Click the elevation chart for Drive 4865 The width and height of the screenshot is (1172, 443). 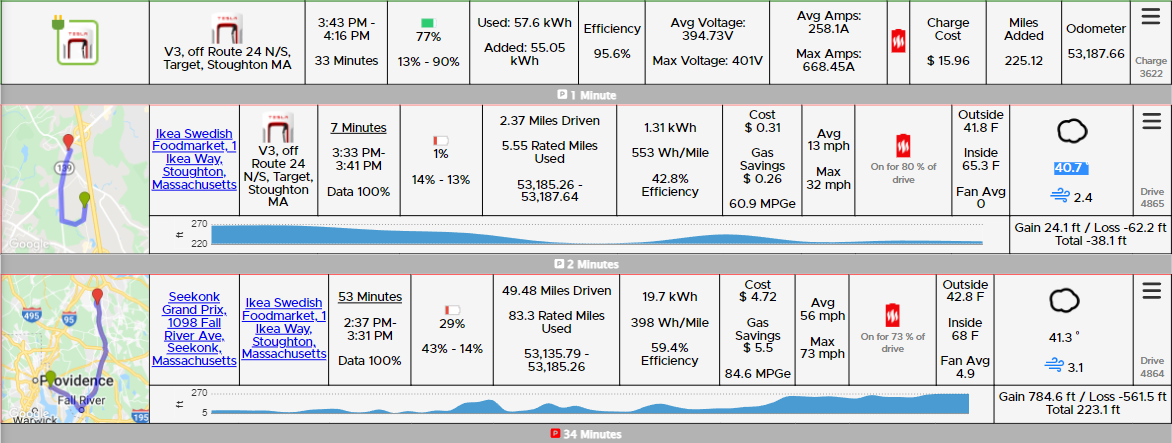[x=596, y=235]
